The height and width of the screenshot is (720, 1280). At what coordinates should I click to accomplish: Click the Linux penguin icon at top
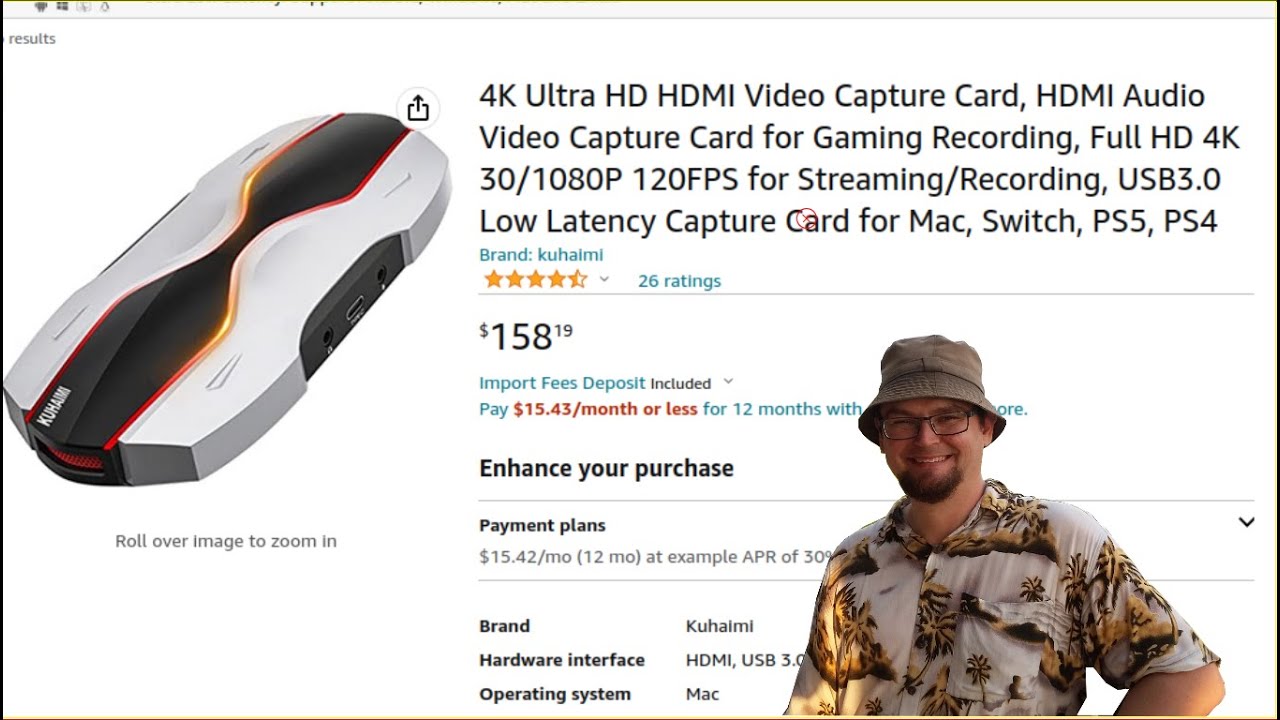105,5
